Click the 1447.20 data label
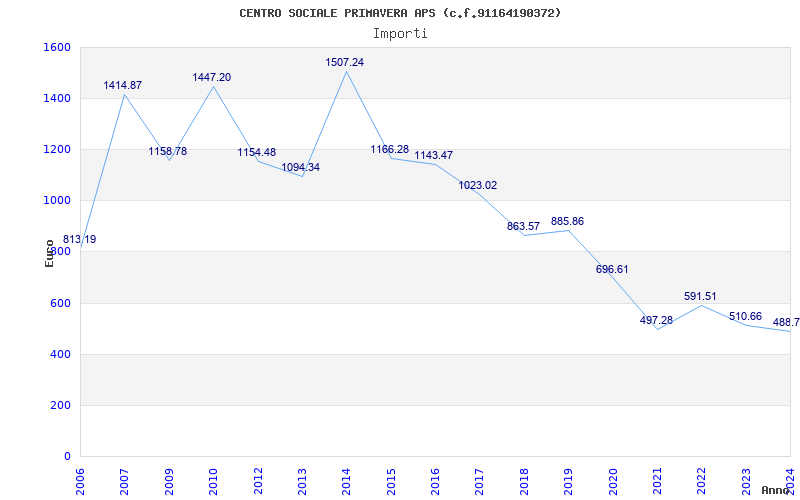800x500 pixels. 212,78
